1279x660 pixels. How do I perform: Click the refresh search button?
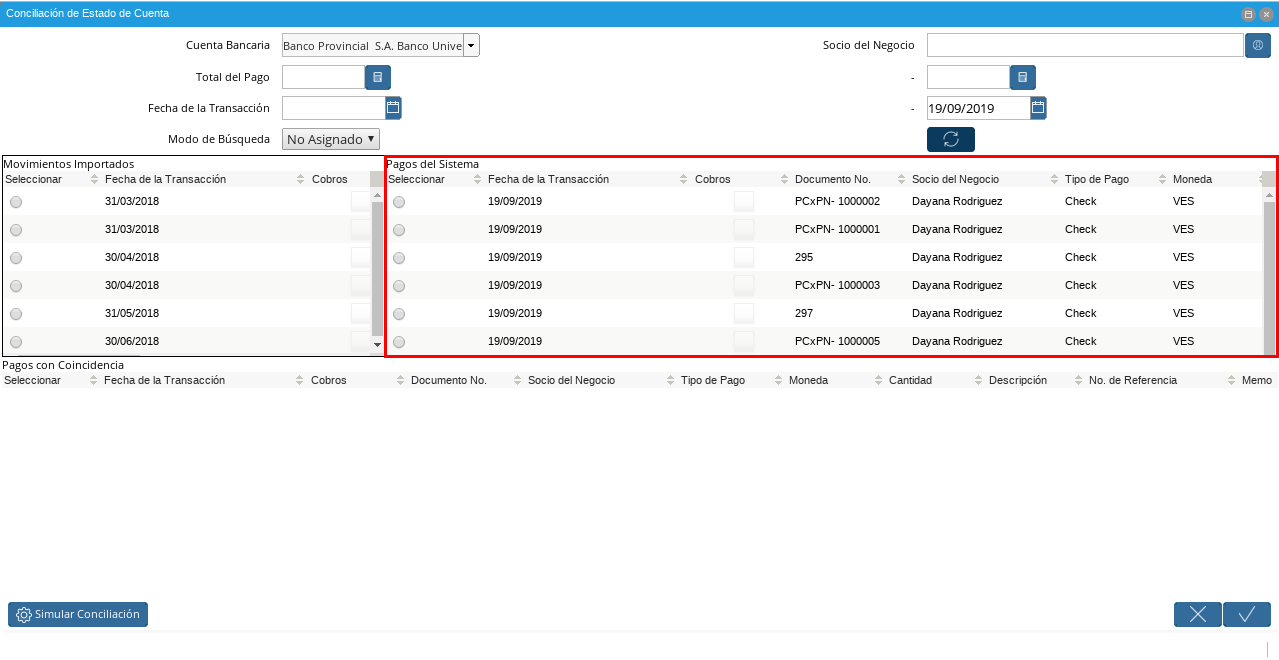coord(950,139)
